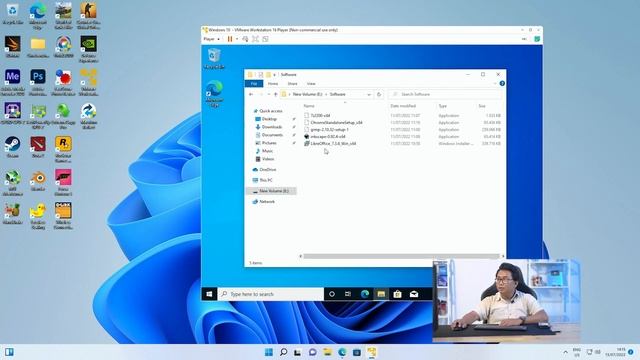Select the gimp setup file
Screen dimensions: 640x360
(x=329, y=129)
